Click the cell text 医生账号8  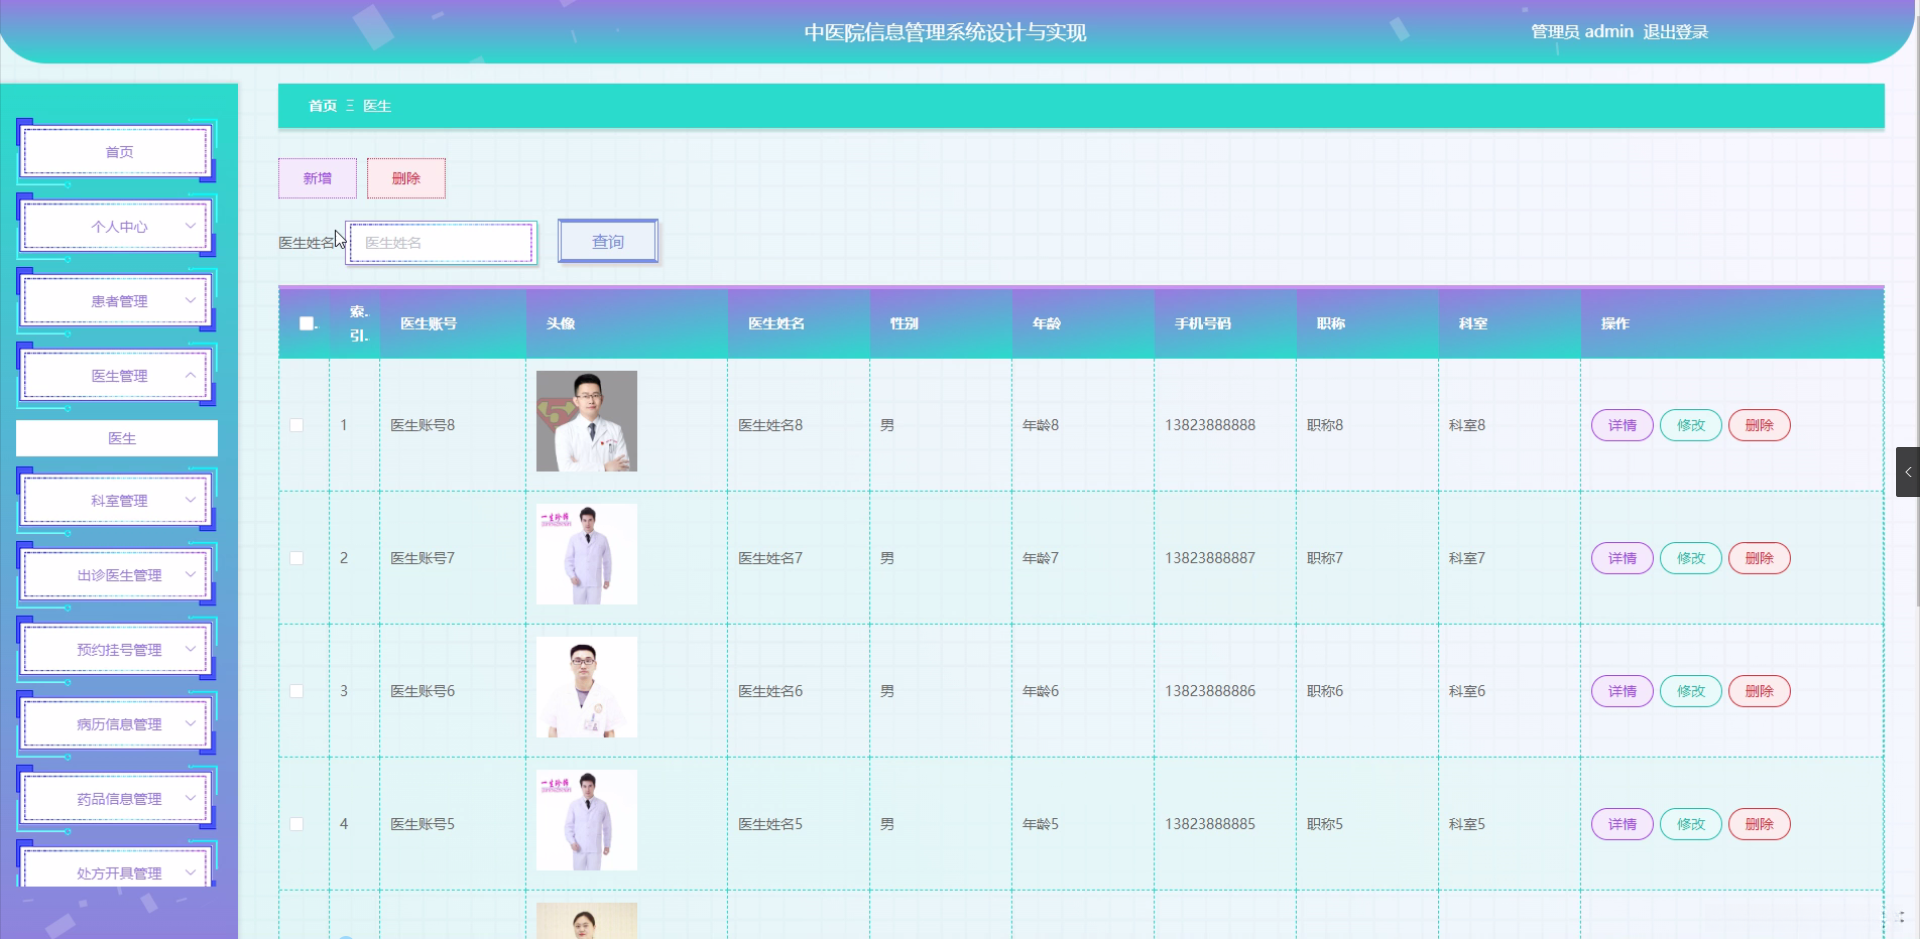(422, 425)
